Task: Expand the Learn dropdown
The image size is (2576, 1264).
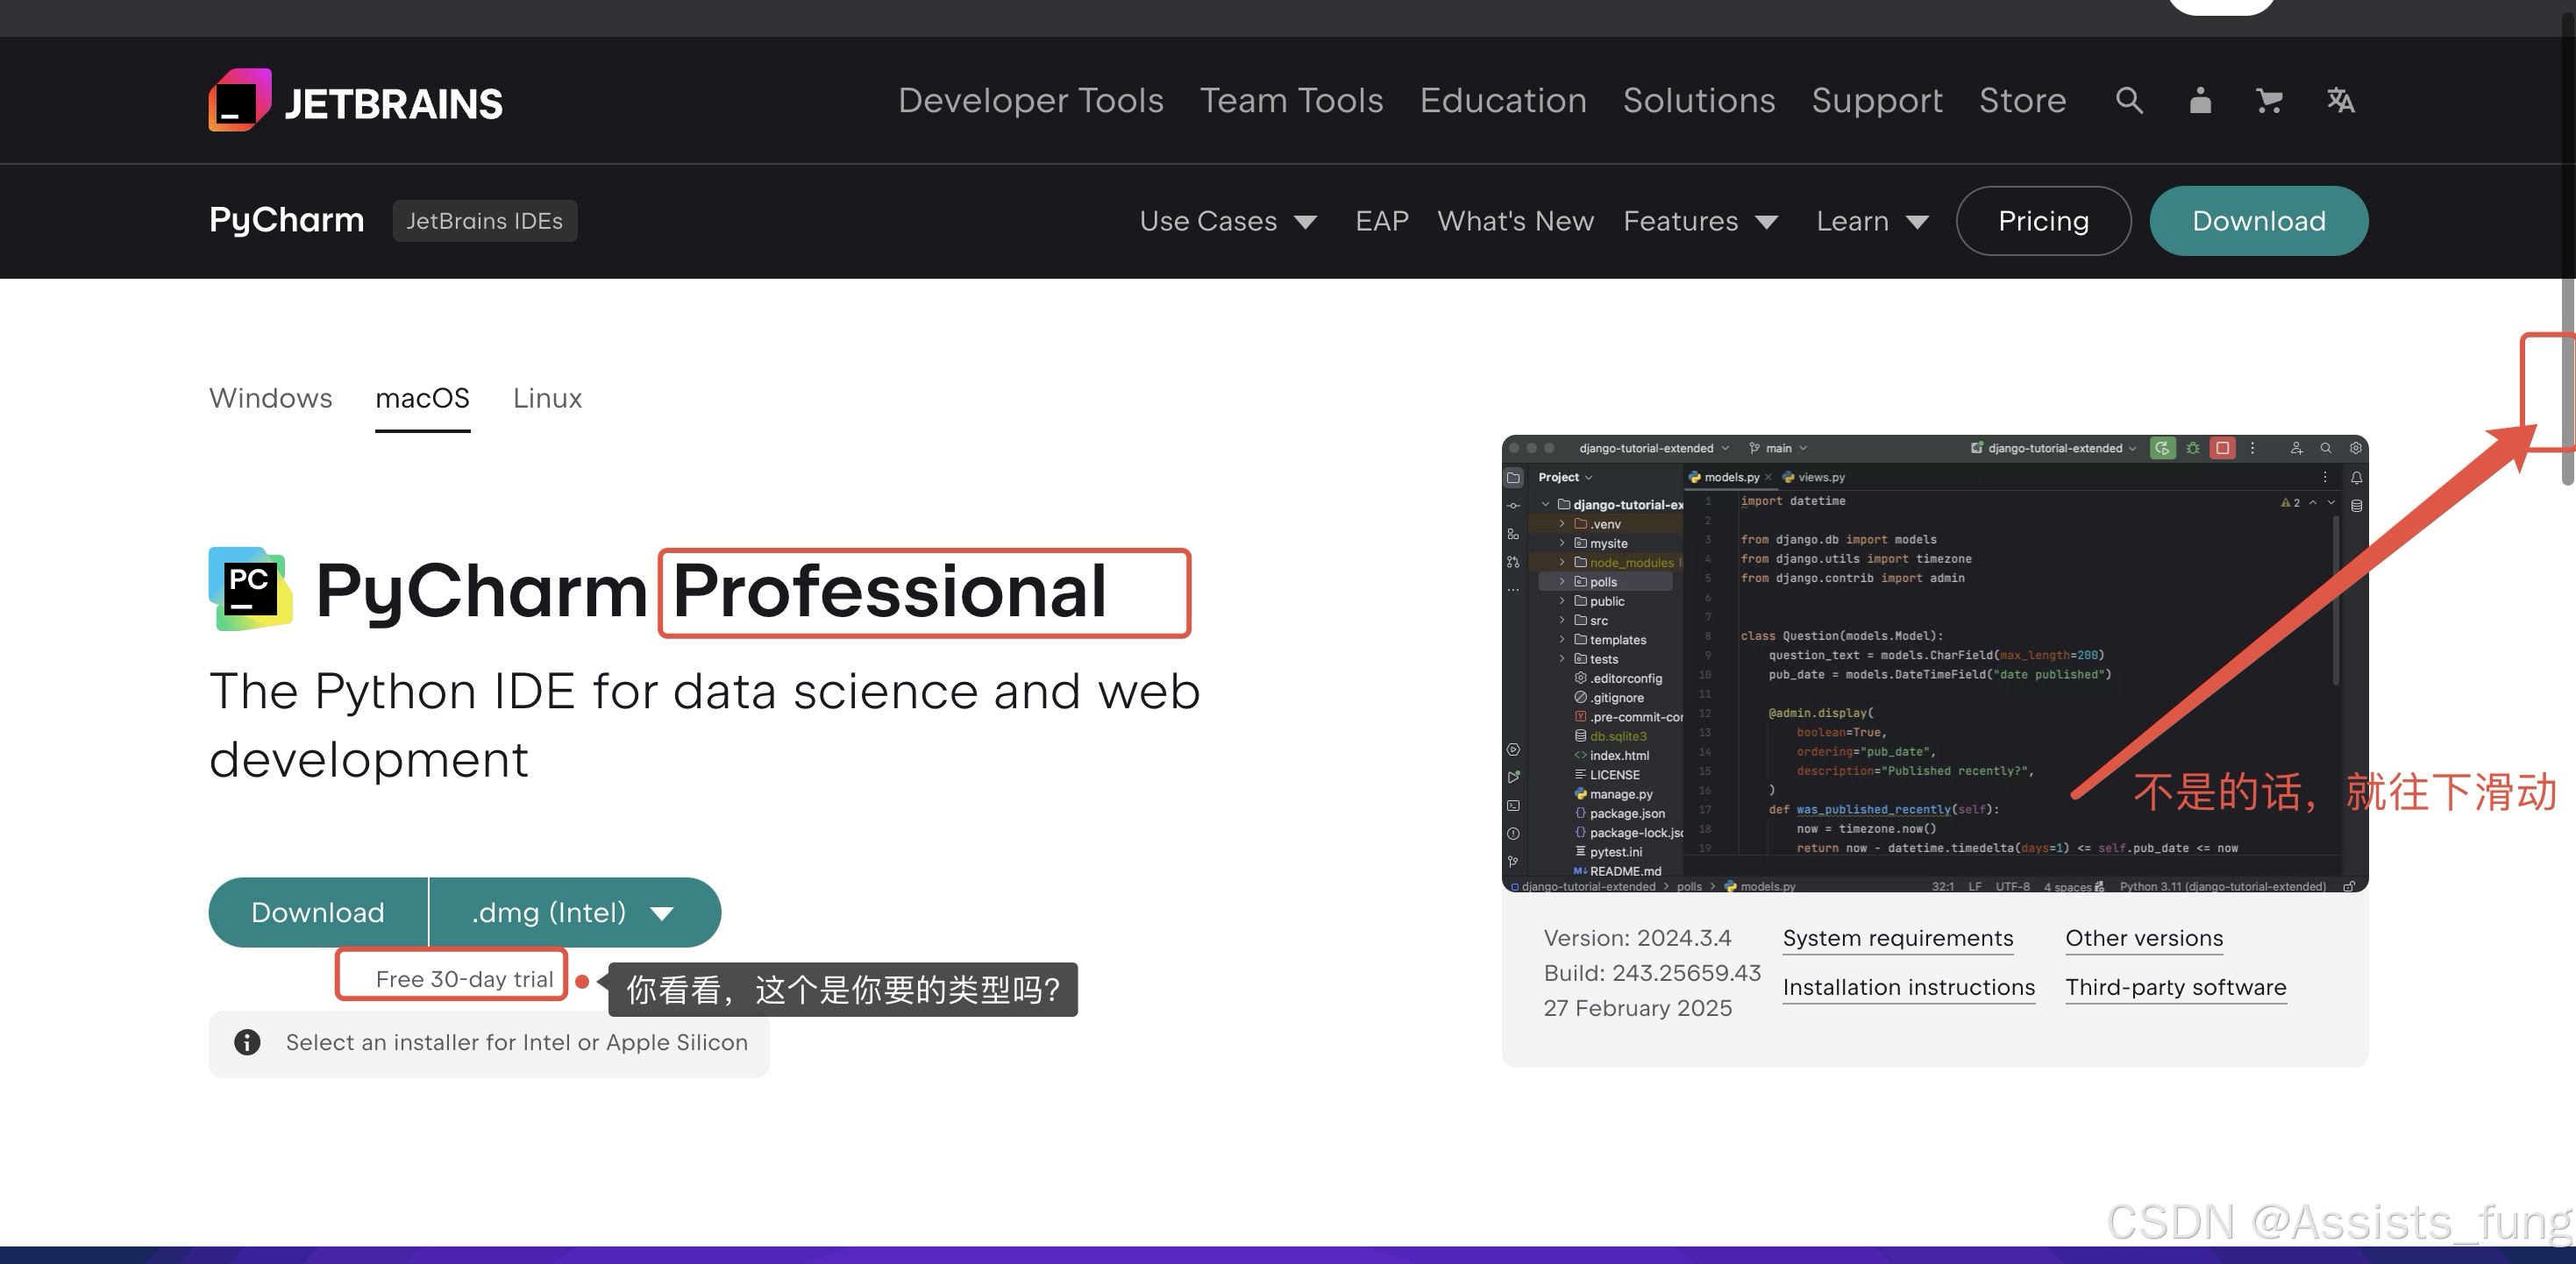Action: pyautogui.click(x=1872, y=221)
